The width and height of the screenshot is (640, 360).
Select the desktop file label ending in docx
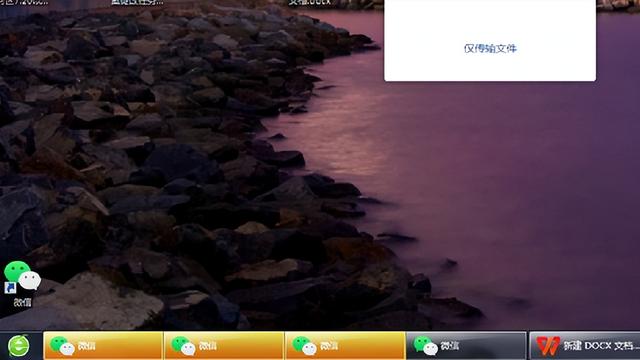coord(309,2)
